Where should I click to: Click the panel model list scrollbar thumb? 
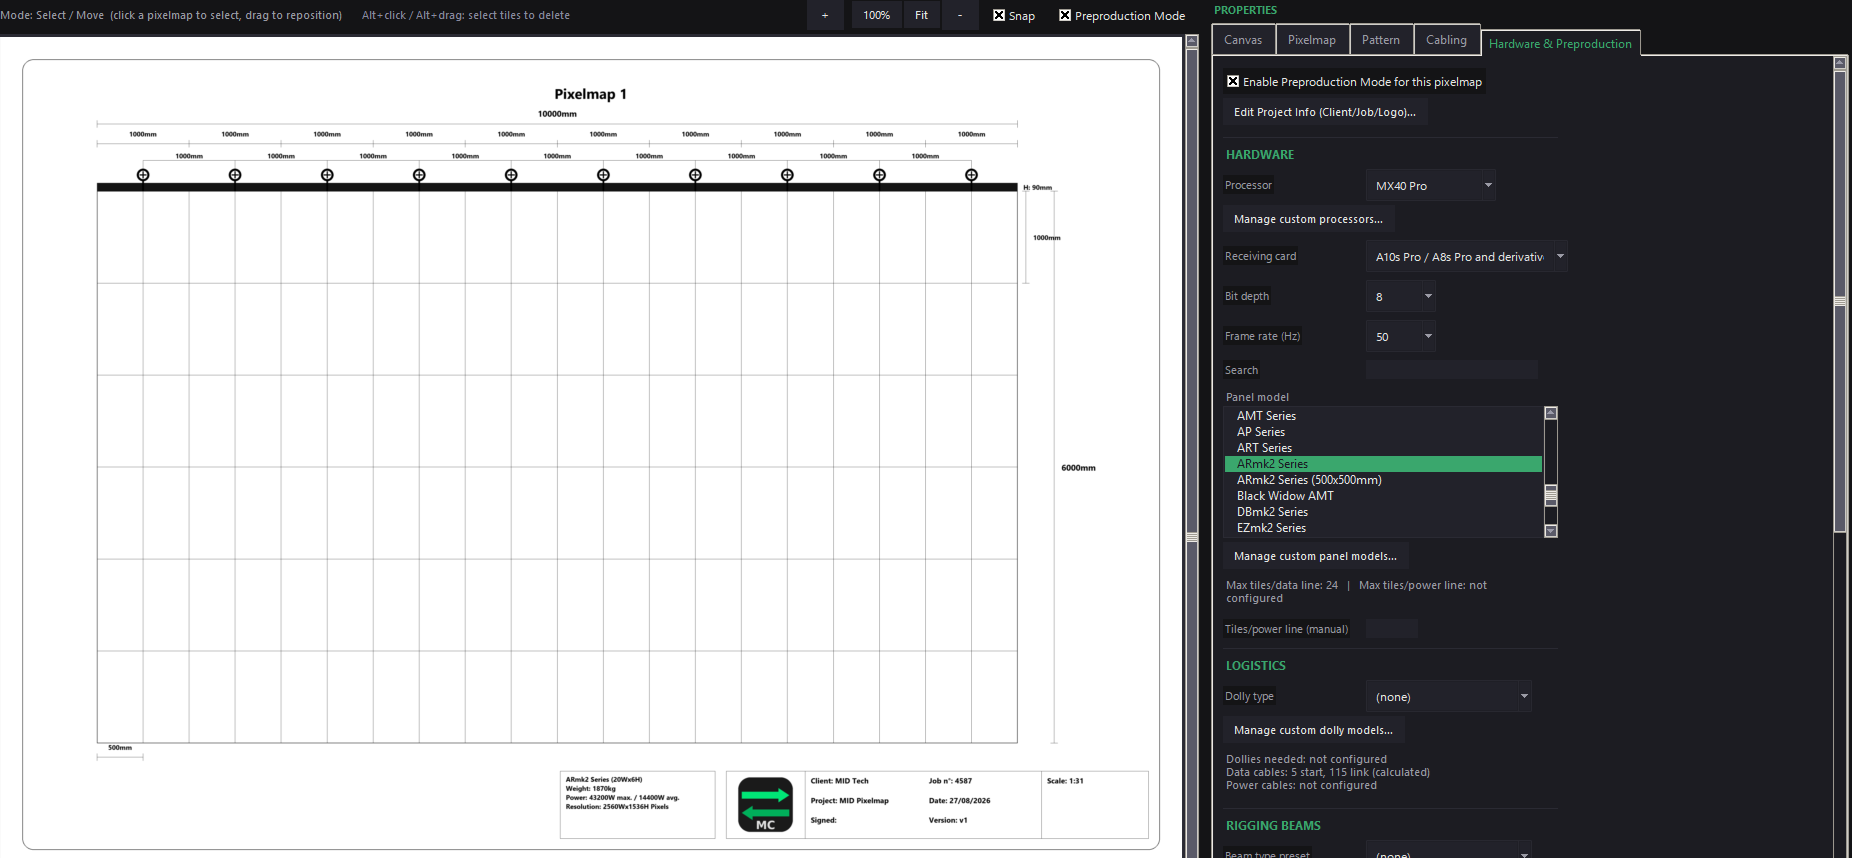1551,495
